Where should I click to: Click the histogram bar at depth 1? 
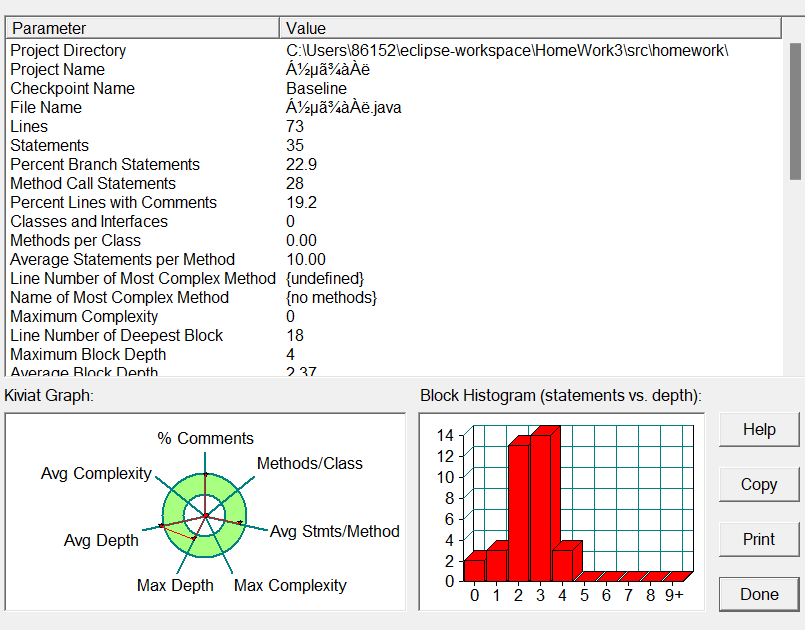point(496,565)
